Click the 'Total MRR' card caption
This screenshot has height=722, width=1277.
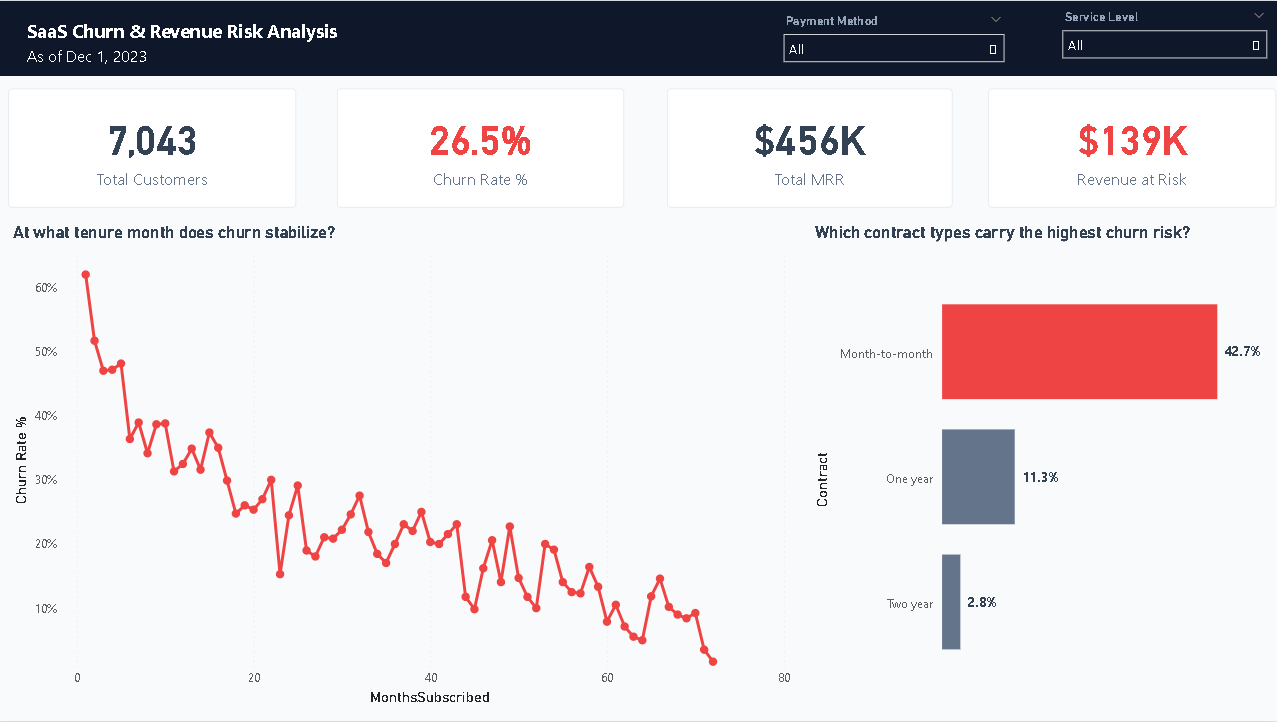point(810,180)
